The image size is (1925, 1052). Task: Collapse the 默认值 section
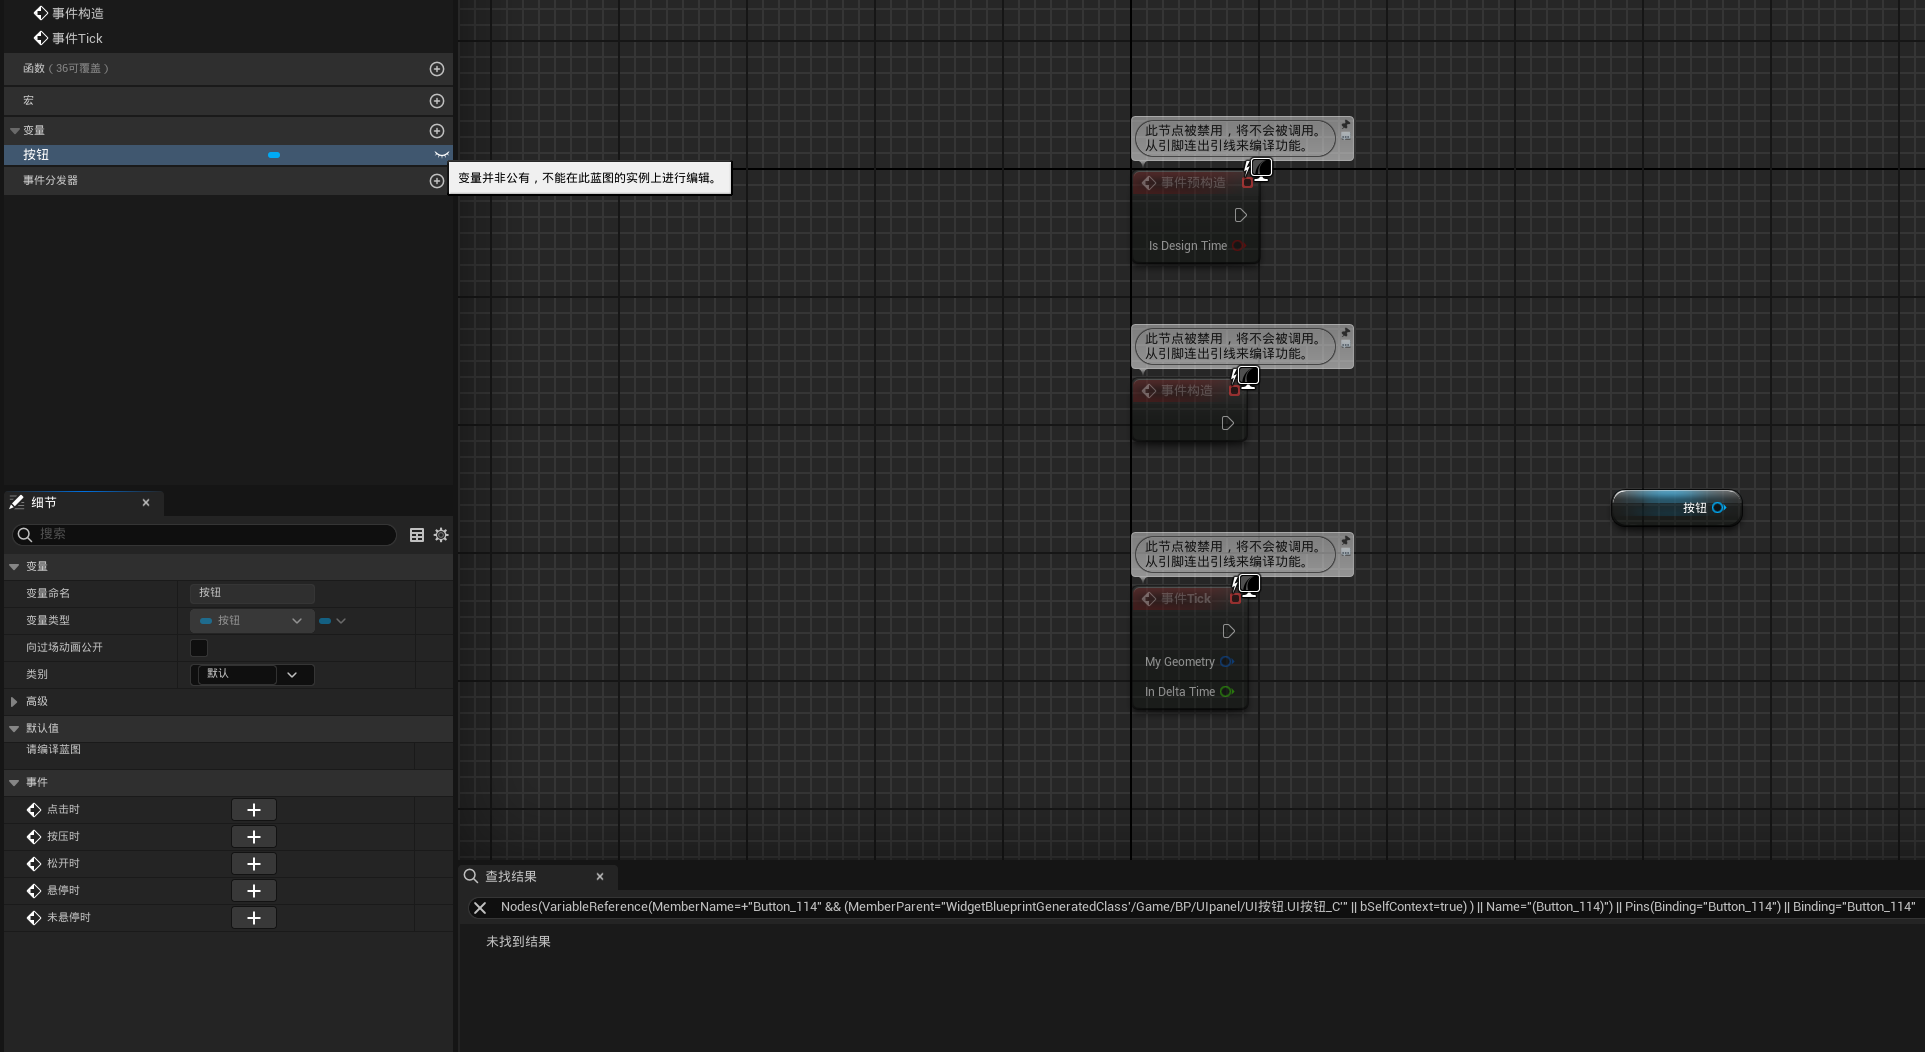coord(14,729)
